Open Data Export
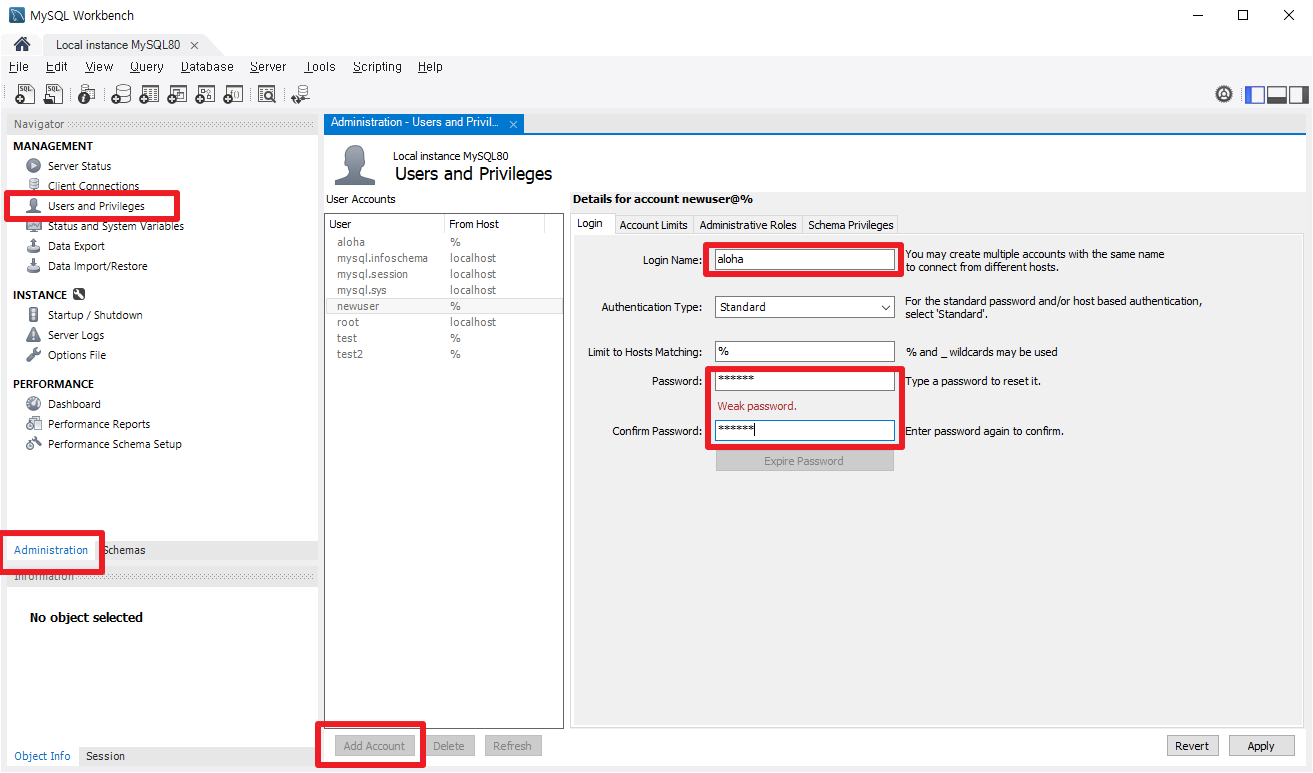This screenshot has height=773, width=1313. (76, 246)
